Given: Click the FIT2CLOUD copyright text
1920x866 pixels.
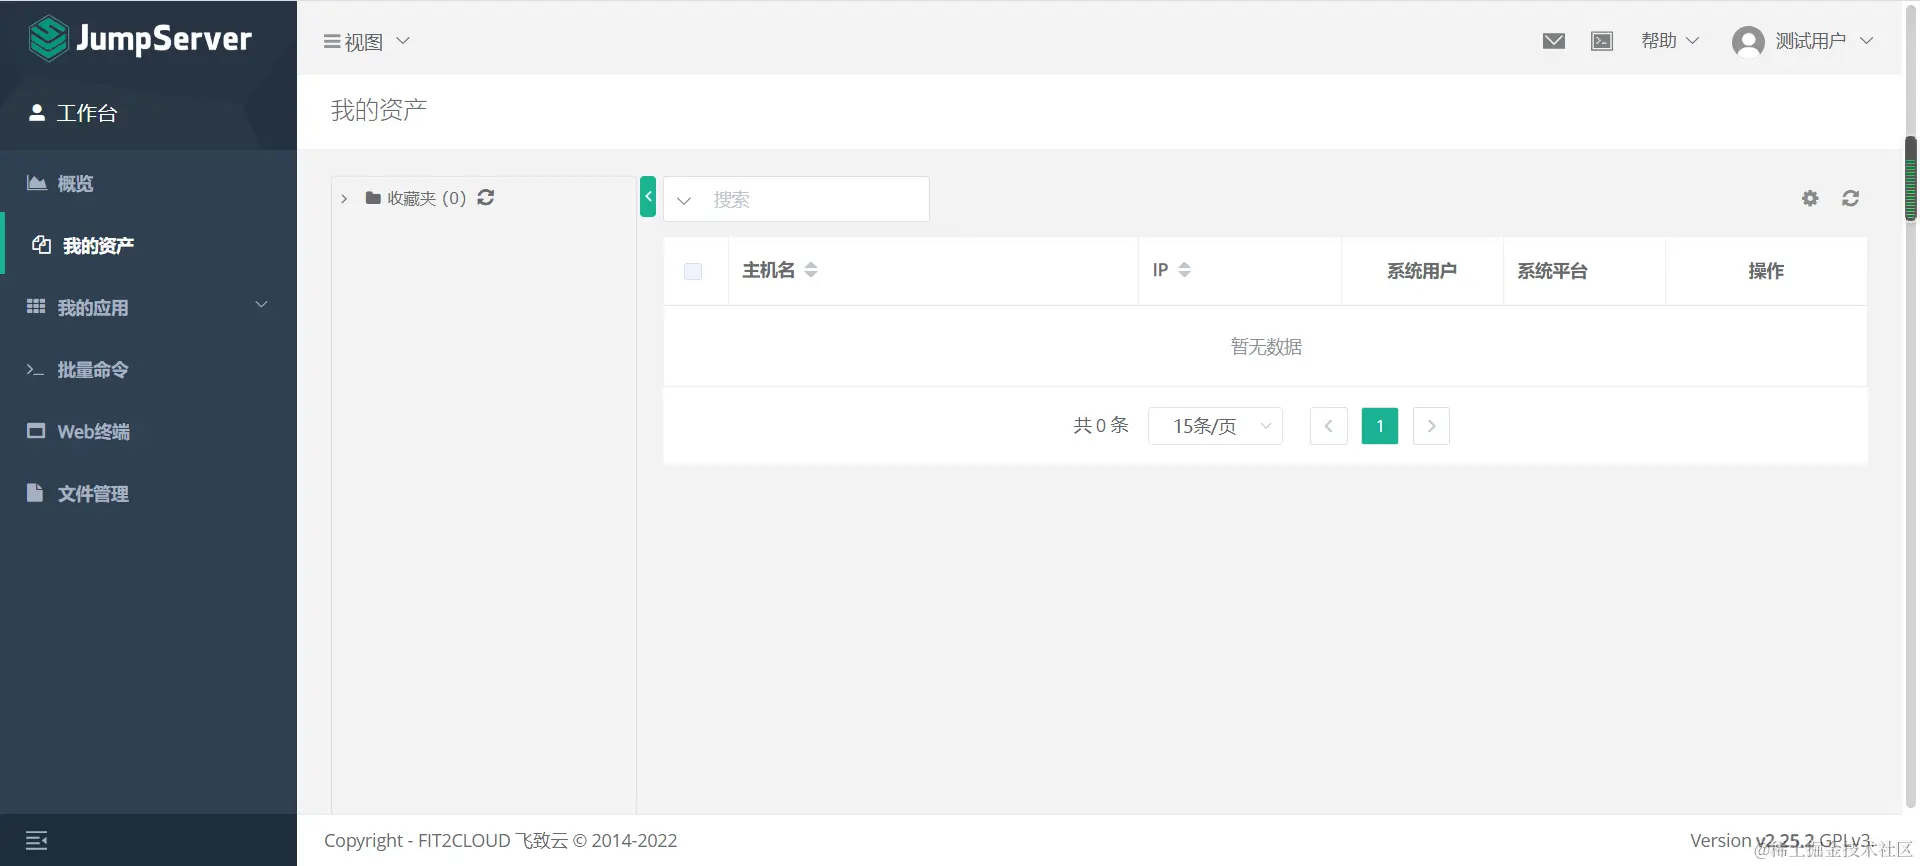Looking at the screenshot, I should (x=500, y=841).
